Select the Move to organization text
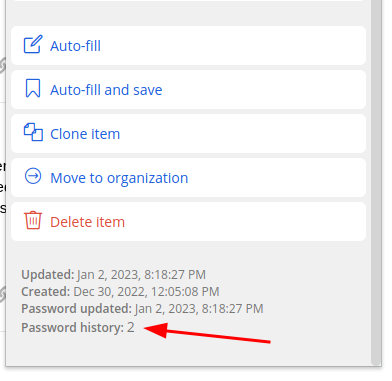 point(119,178)
